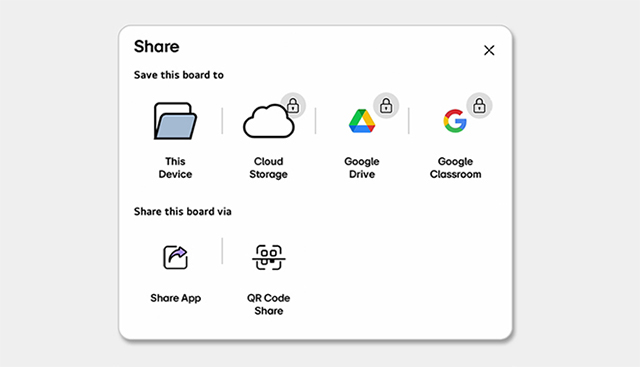Click the "Share this board via" heading
This screenshot has width=640, height=367.
[182, 211]
